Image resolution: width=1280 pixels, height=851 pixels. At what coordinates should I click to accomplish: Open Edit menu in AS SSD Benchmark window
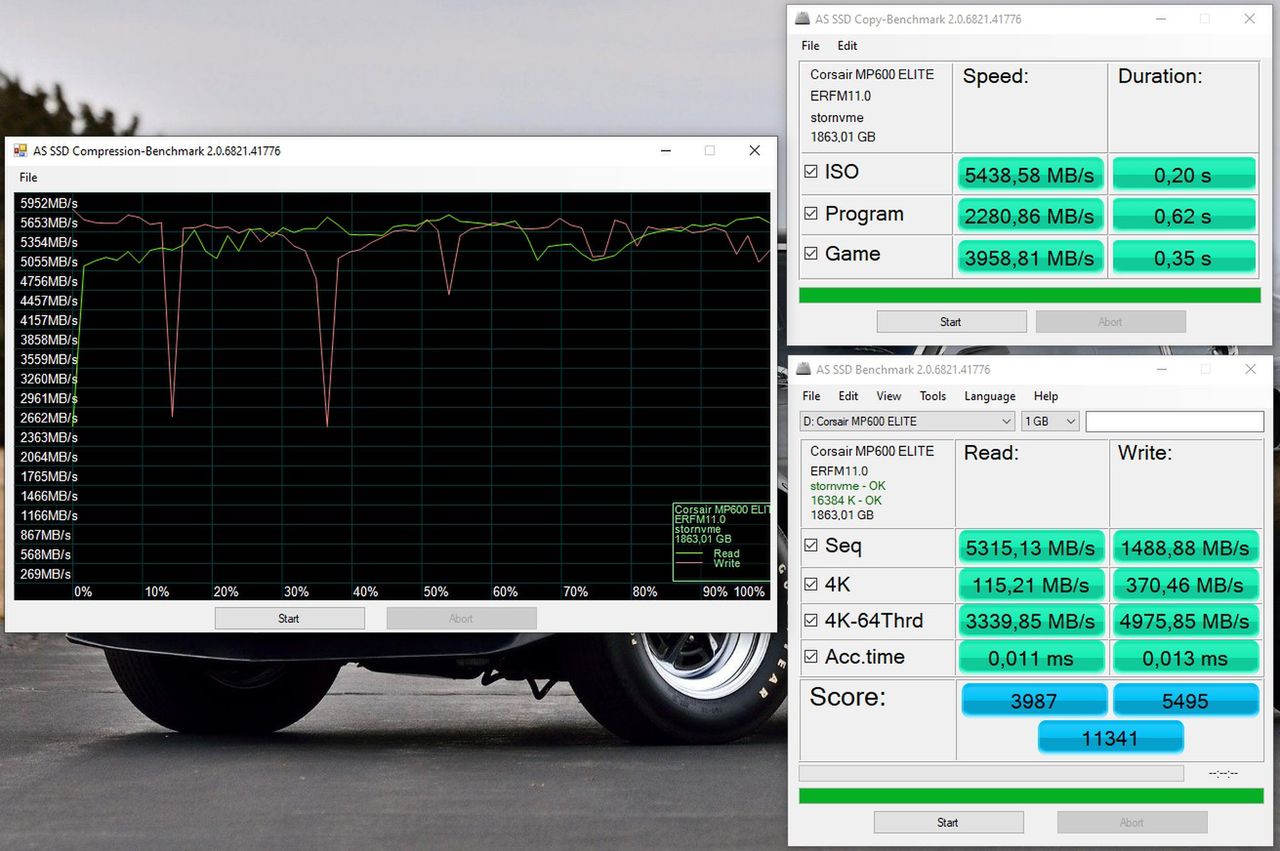[848, 396]
